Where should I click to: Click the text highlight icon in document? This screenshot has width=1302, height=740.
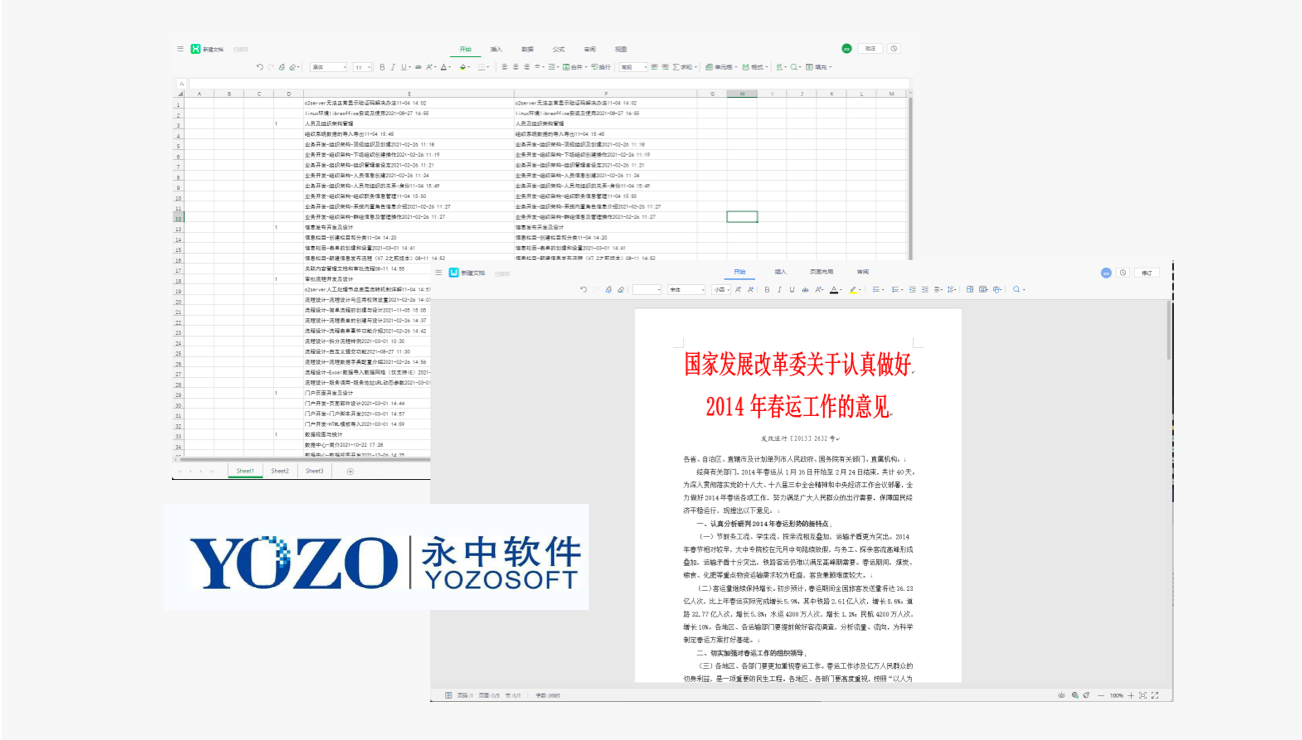(x=853, y=289)
